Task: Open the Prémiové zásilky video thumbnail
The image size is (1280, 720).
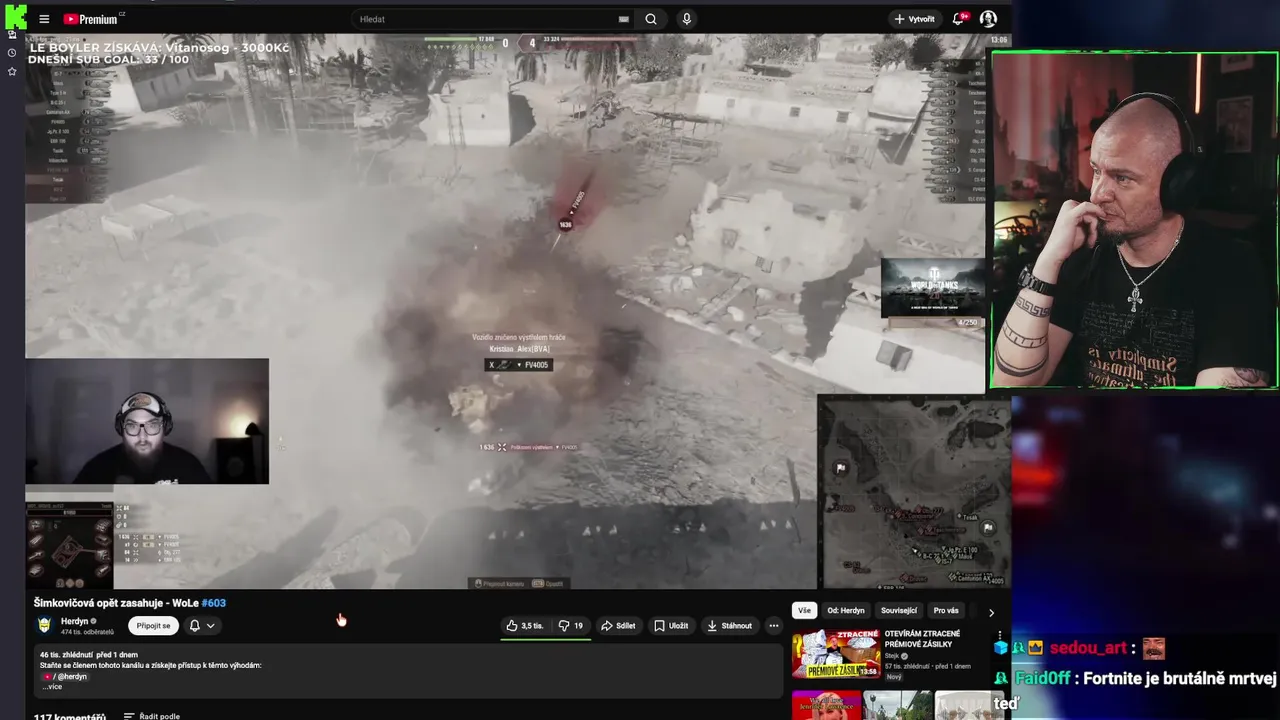Action: coord(836,654)
